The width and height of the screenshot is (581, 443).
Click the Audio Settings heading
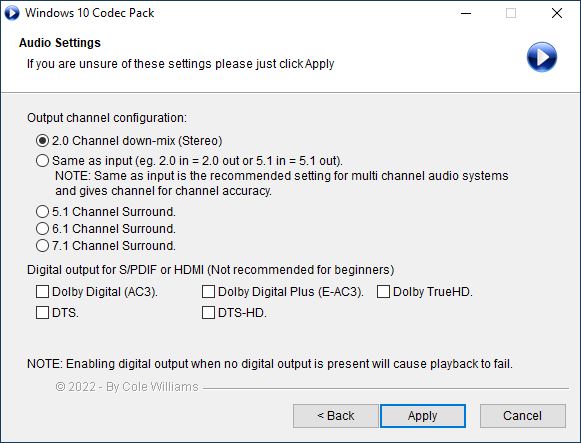(60, 43)
